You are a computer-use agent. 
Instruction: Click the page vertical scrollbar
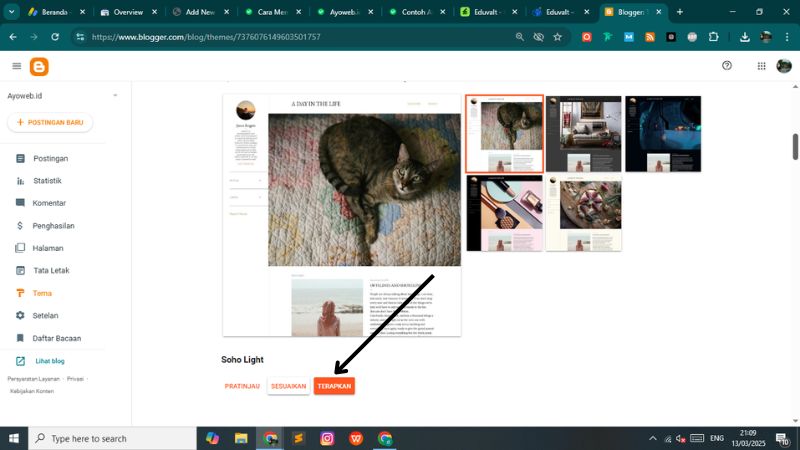coord(795,145)
